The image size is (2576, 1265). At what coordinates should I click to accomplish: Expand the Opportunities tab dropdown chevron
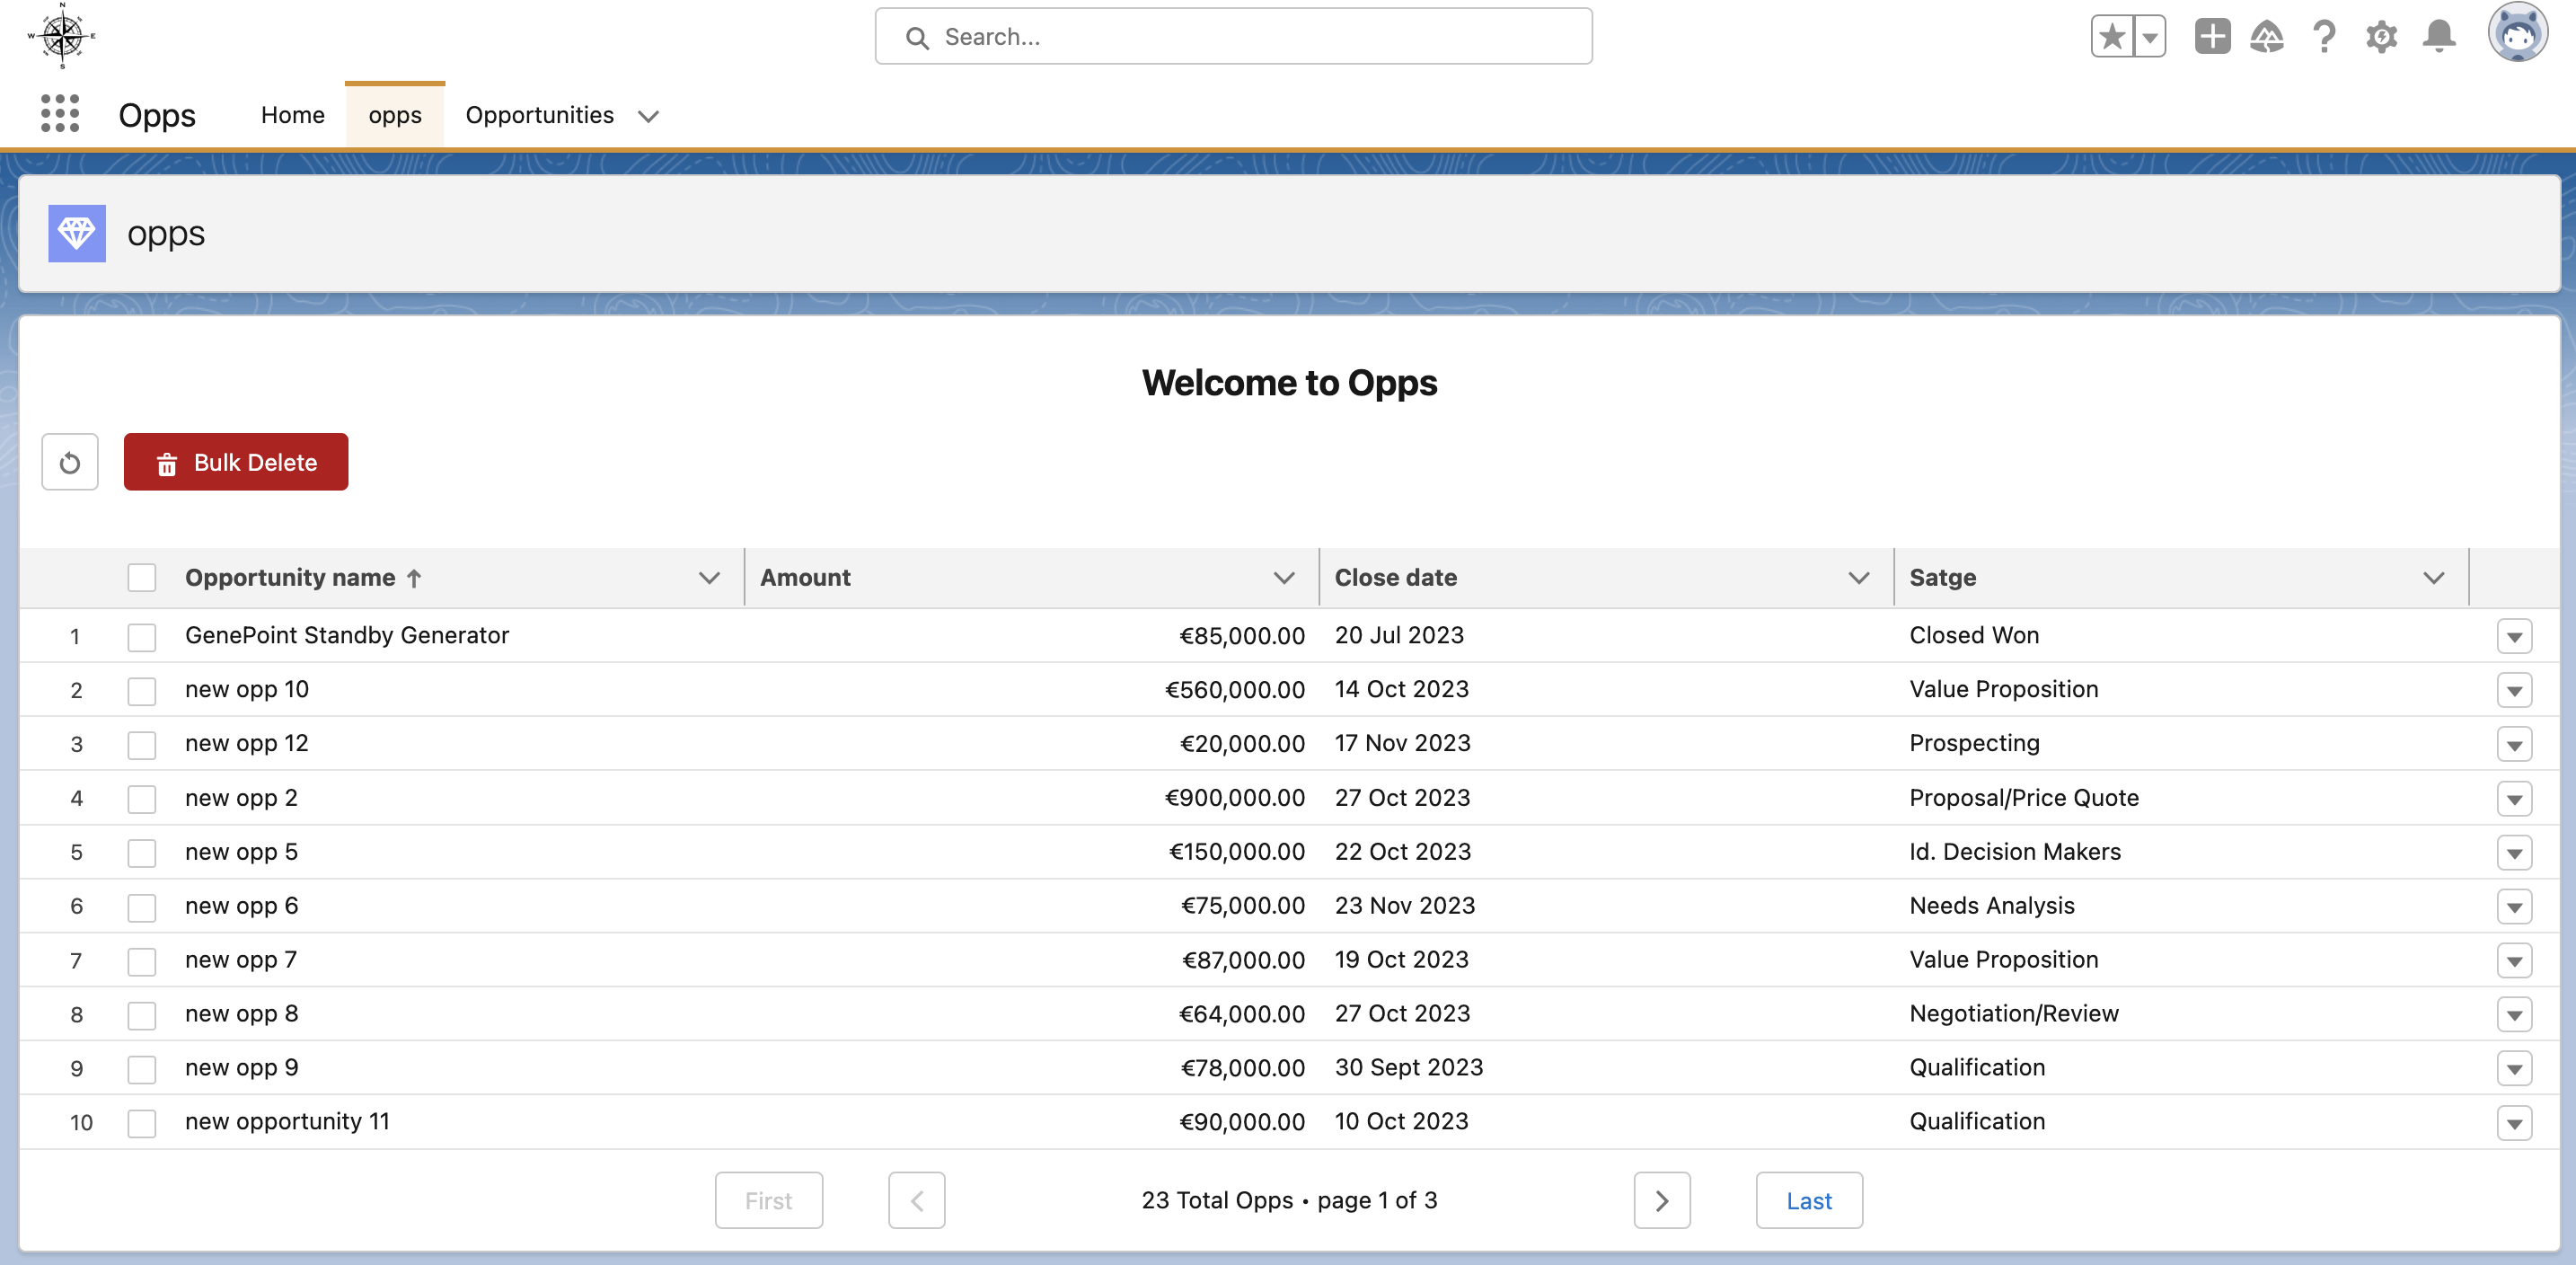[648, 116]
